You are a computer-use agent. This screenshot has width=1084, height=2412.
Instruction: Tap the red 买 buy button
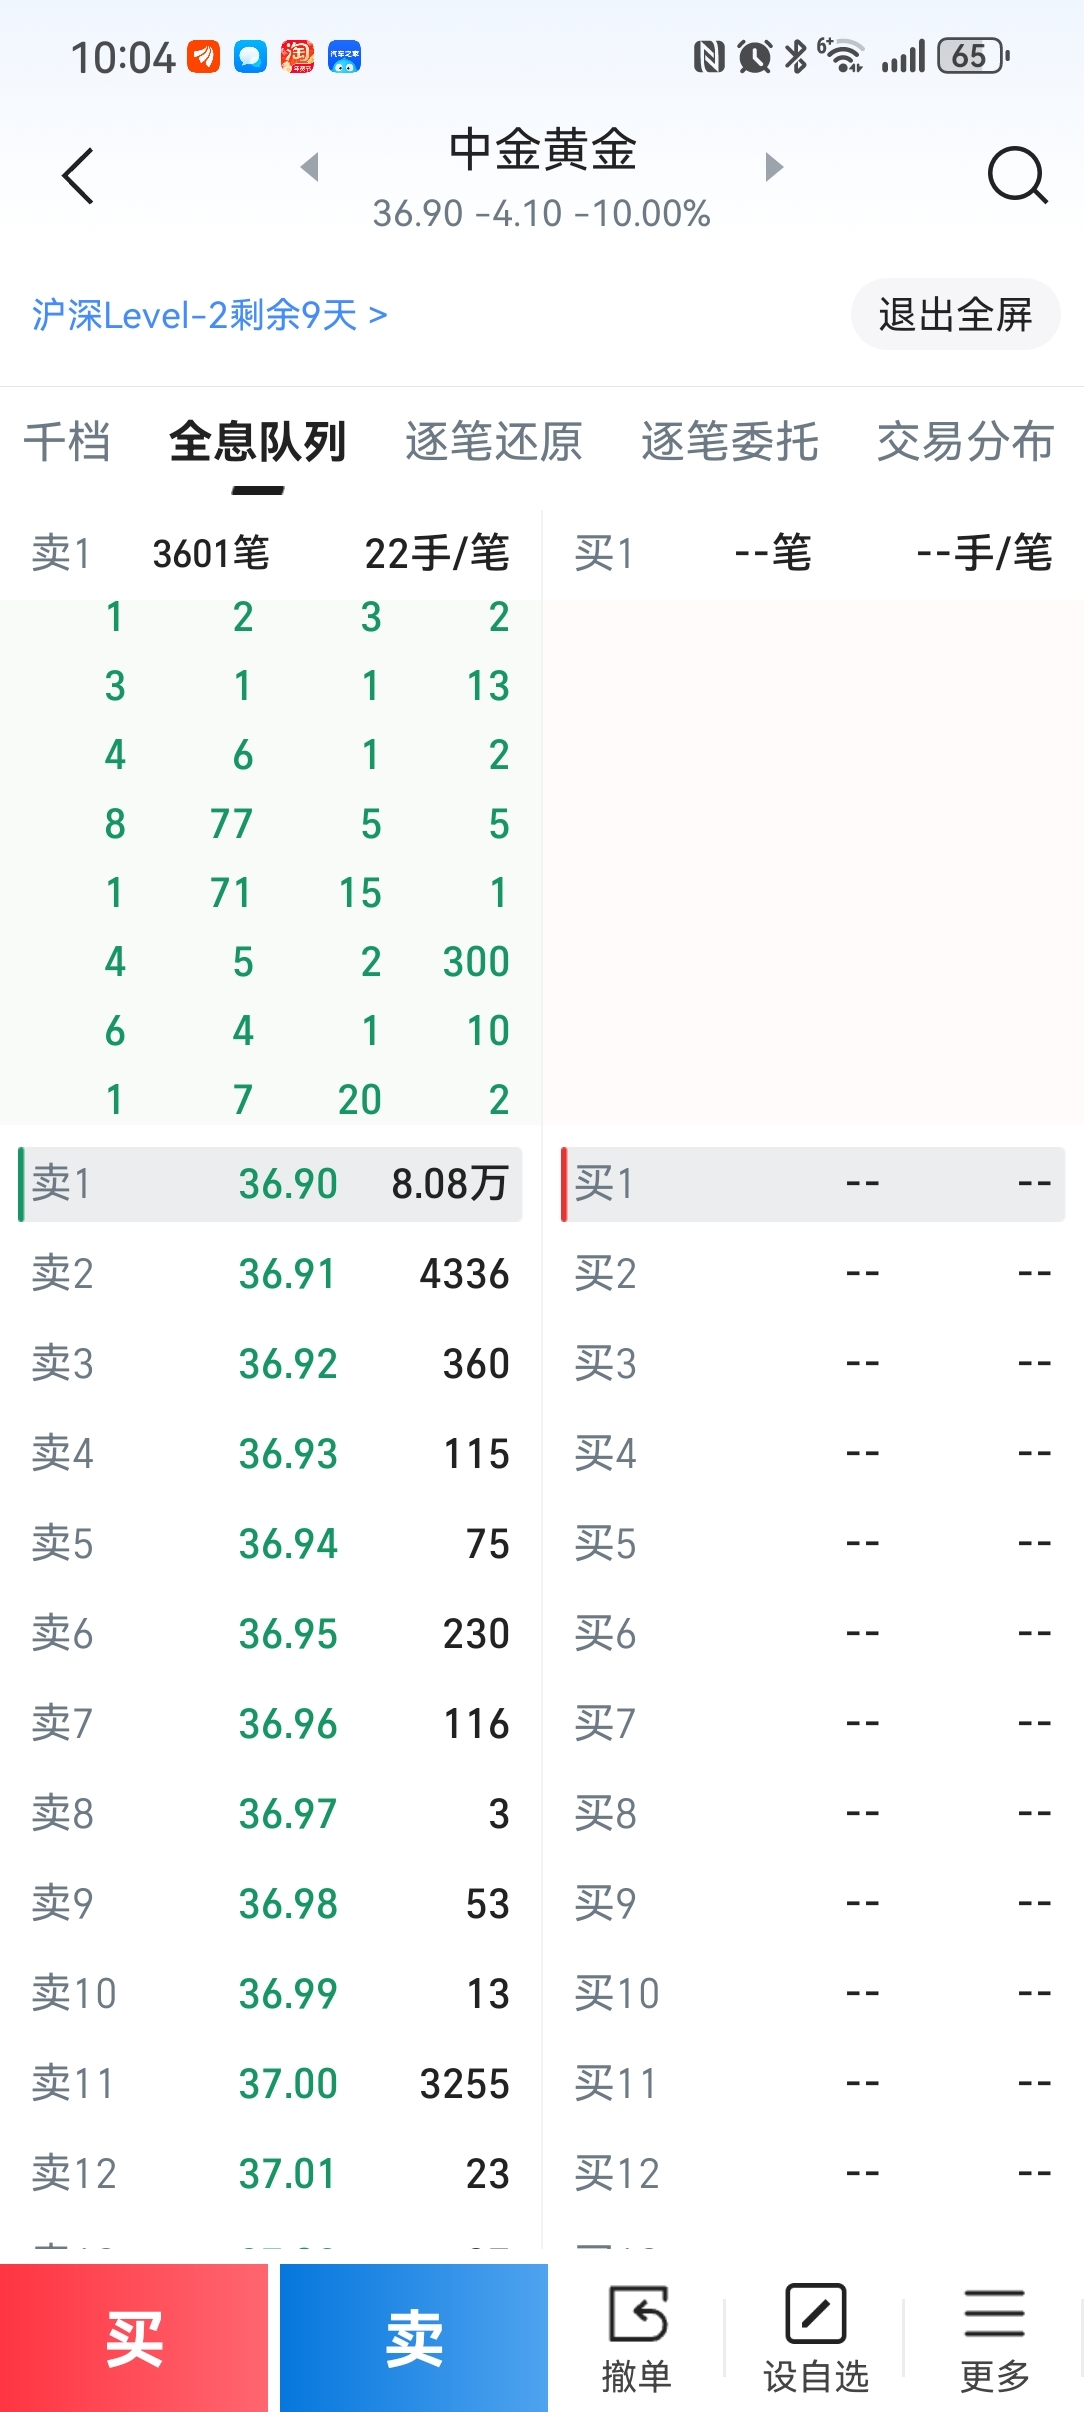(x=134, y=2338)
